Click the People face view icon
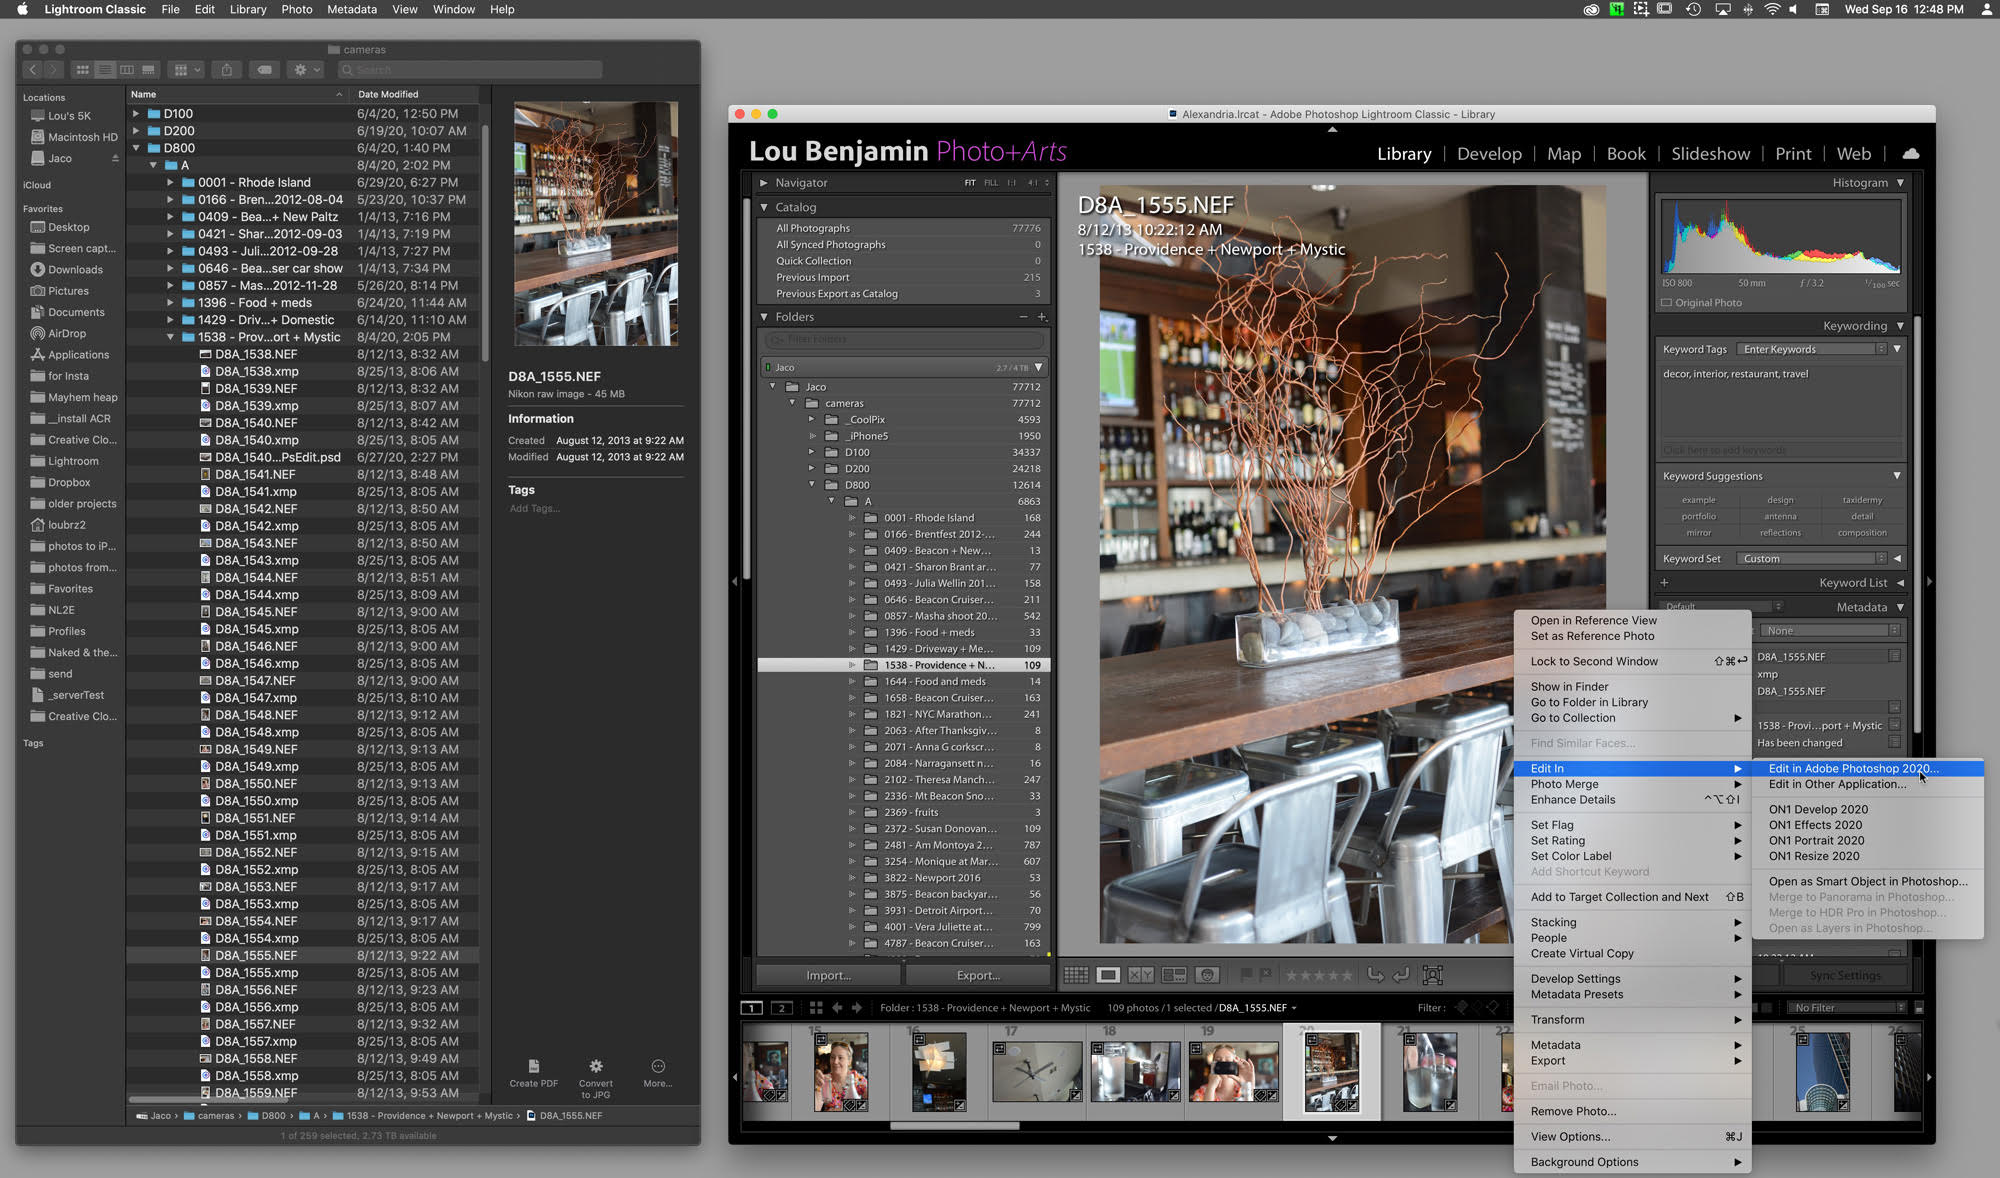 point(1207,975)
